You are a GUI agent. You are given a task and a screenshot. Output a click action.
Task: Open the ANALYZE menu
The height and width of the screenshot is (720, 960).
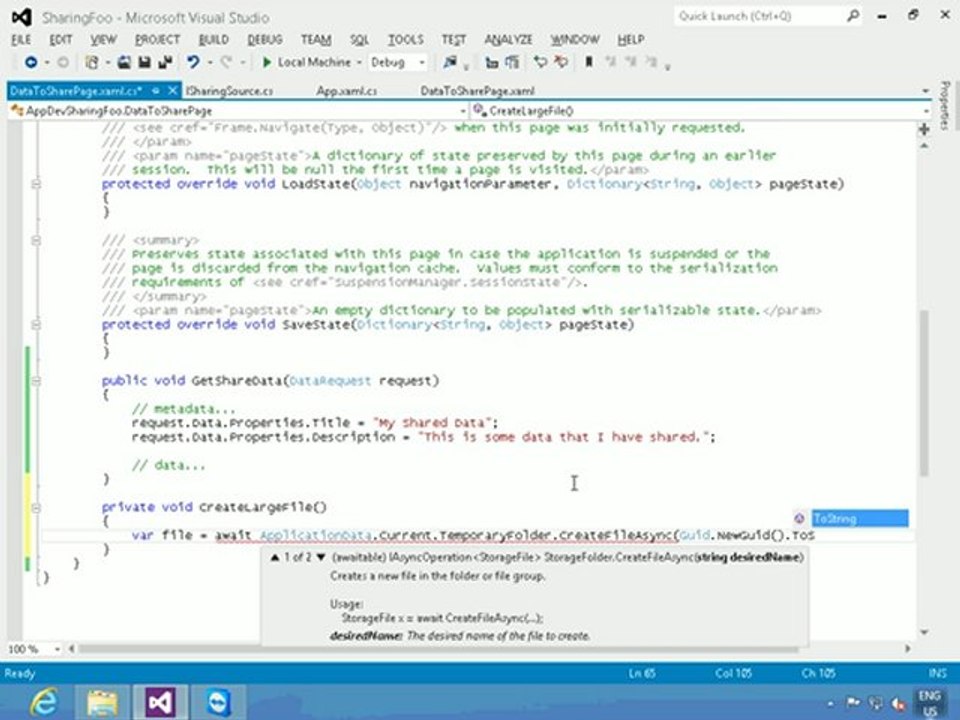[x=508, y=40]
